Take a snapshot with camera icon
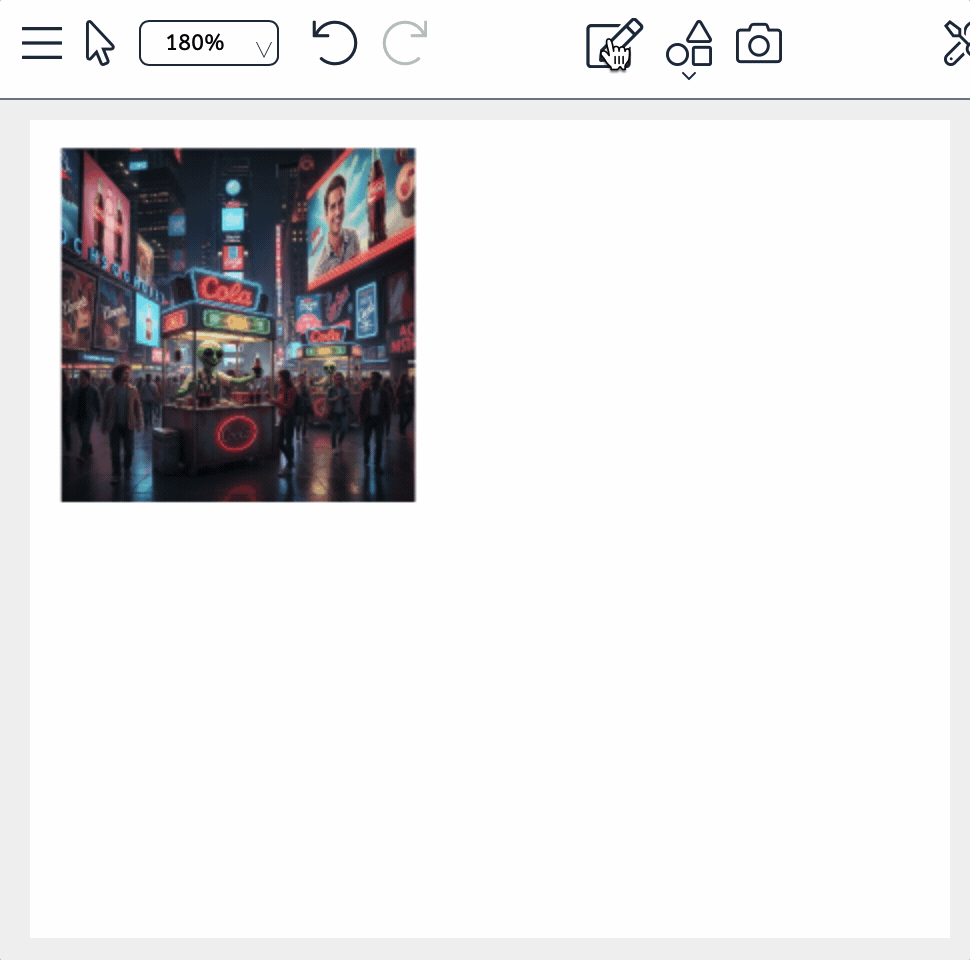The image size is (970, 960). click(x=758, y=43)
